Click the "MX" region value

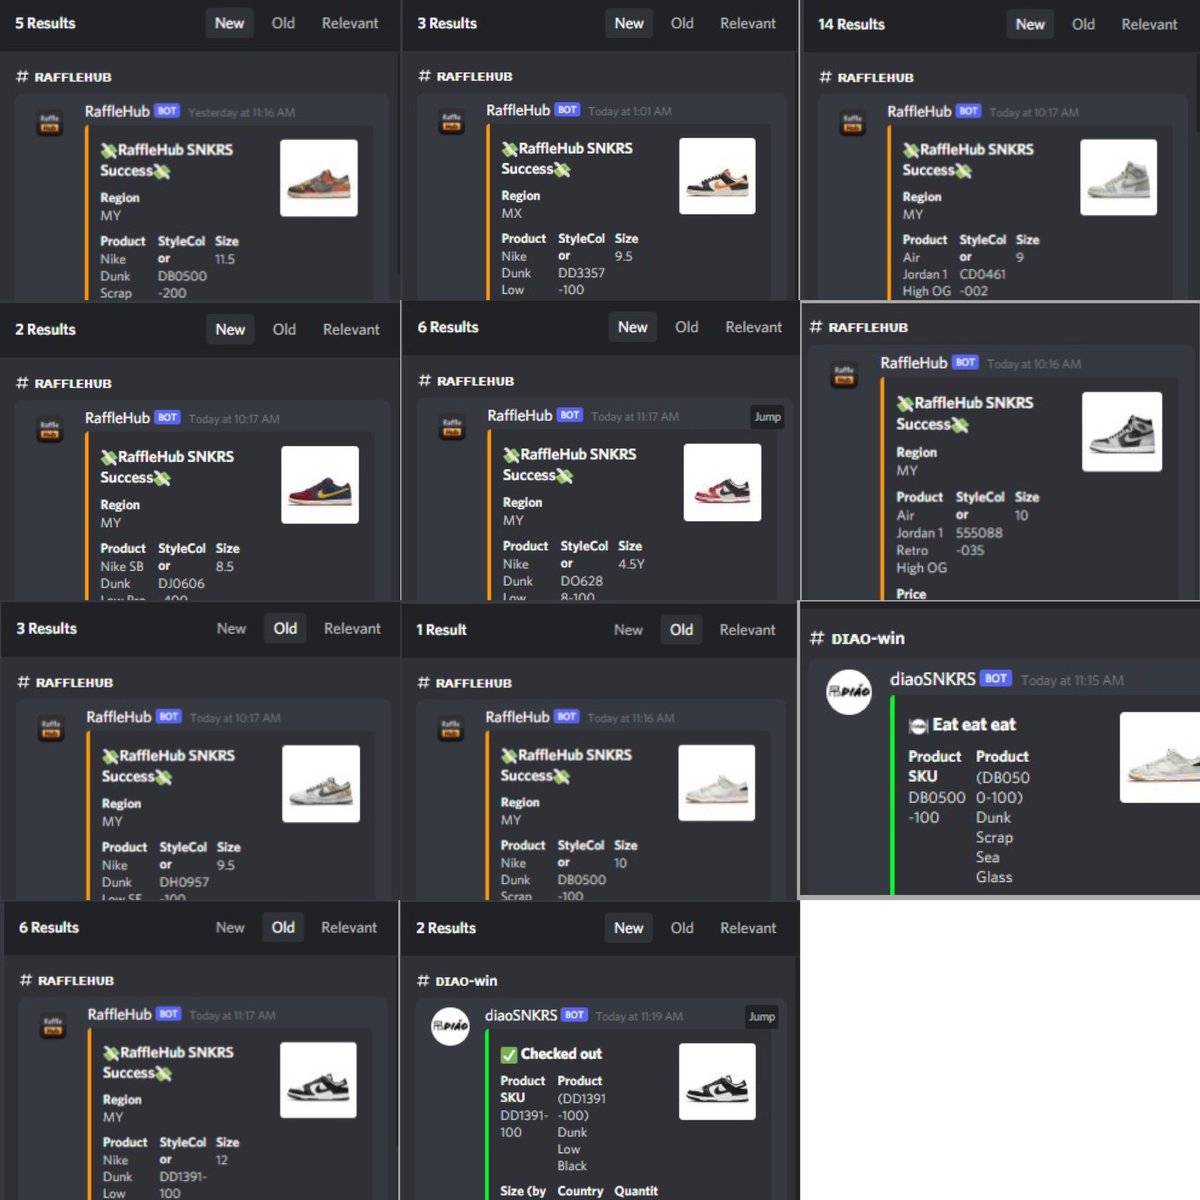click(x=512, y=214)
